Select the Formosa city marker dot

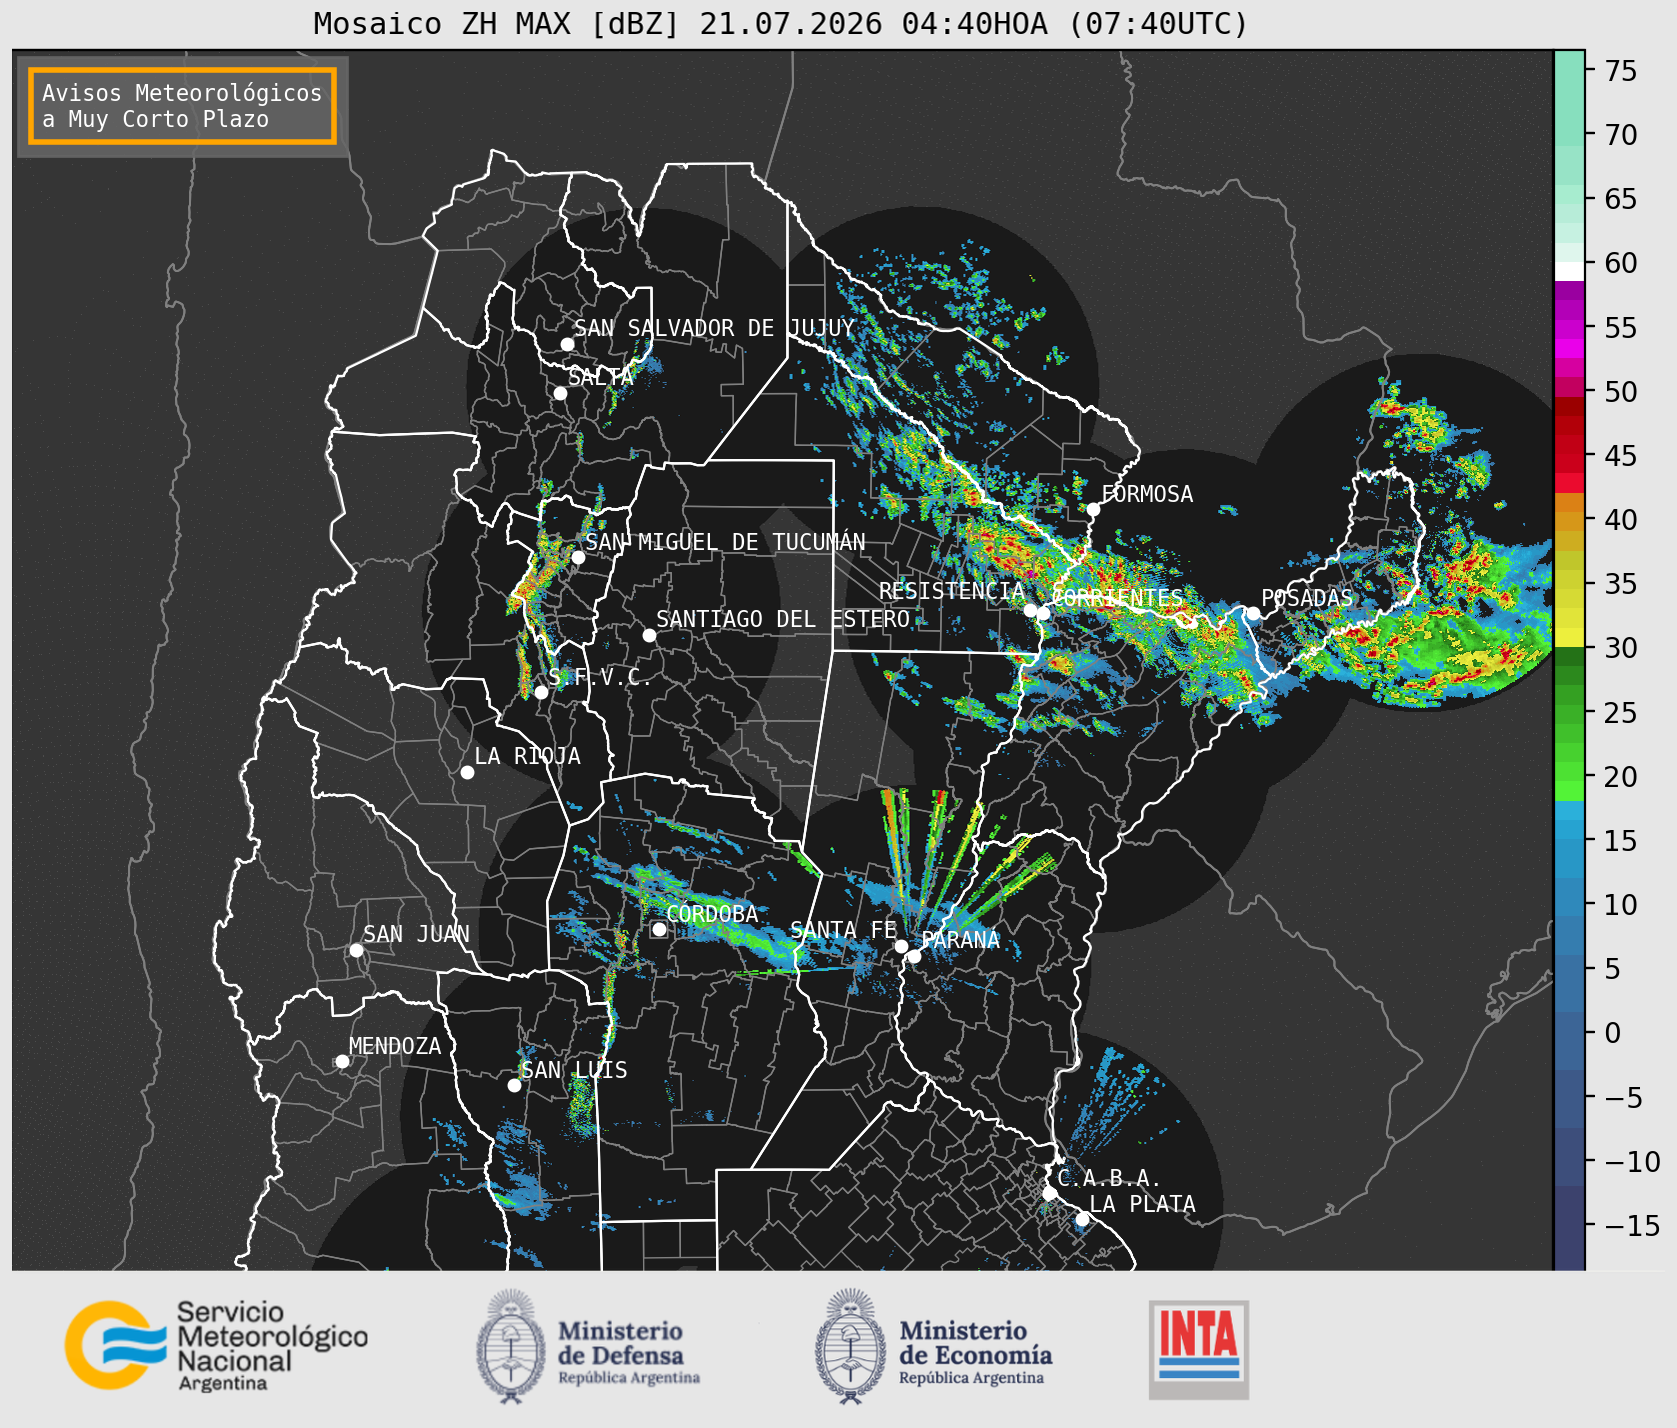click(1093, 510)
